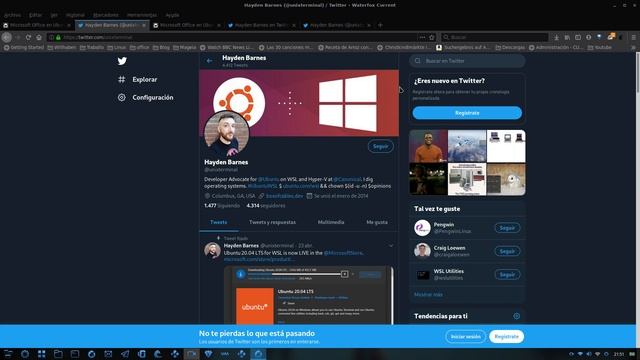640x360 pixels.
Task: Follow Craig Loewen with Seguir button
Action: click(507, 251)
